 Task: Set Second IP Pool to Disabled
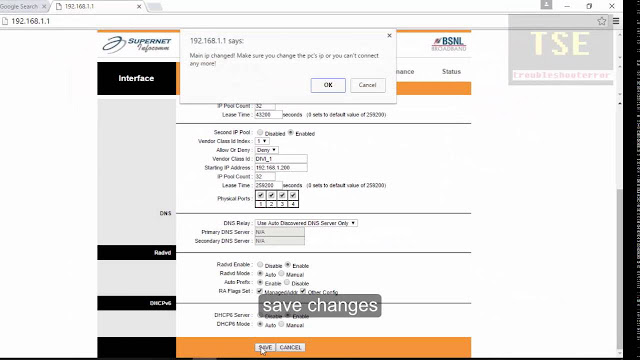point(260,132)
